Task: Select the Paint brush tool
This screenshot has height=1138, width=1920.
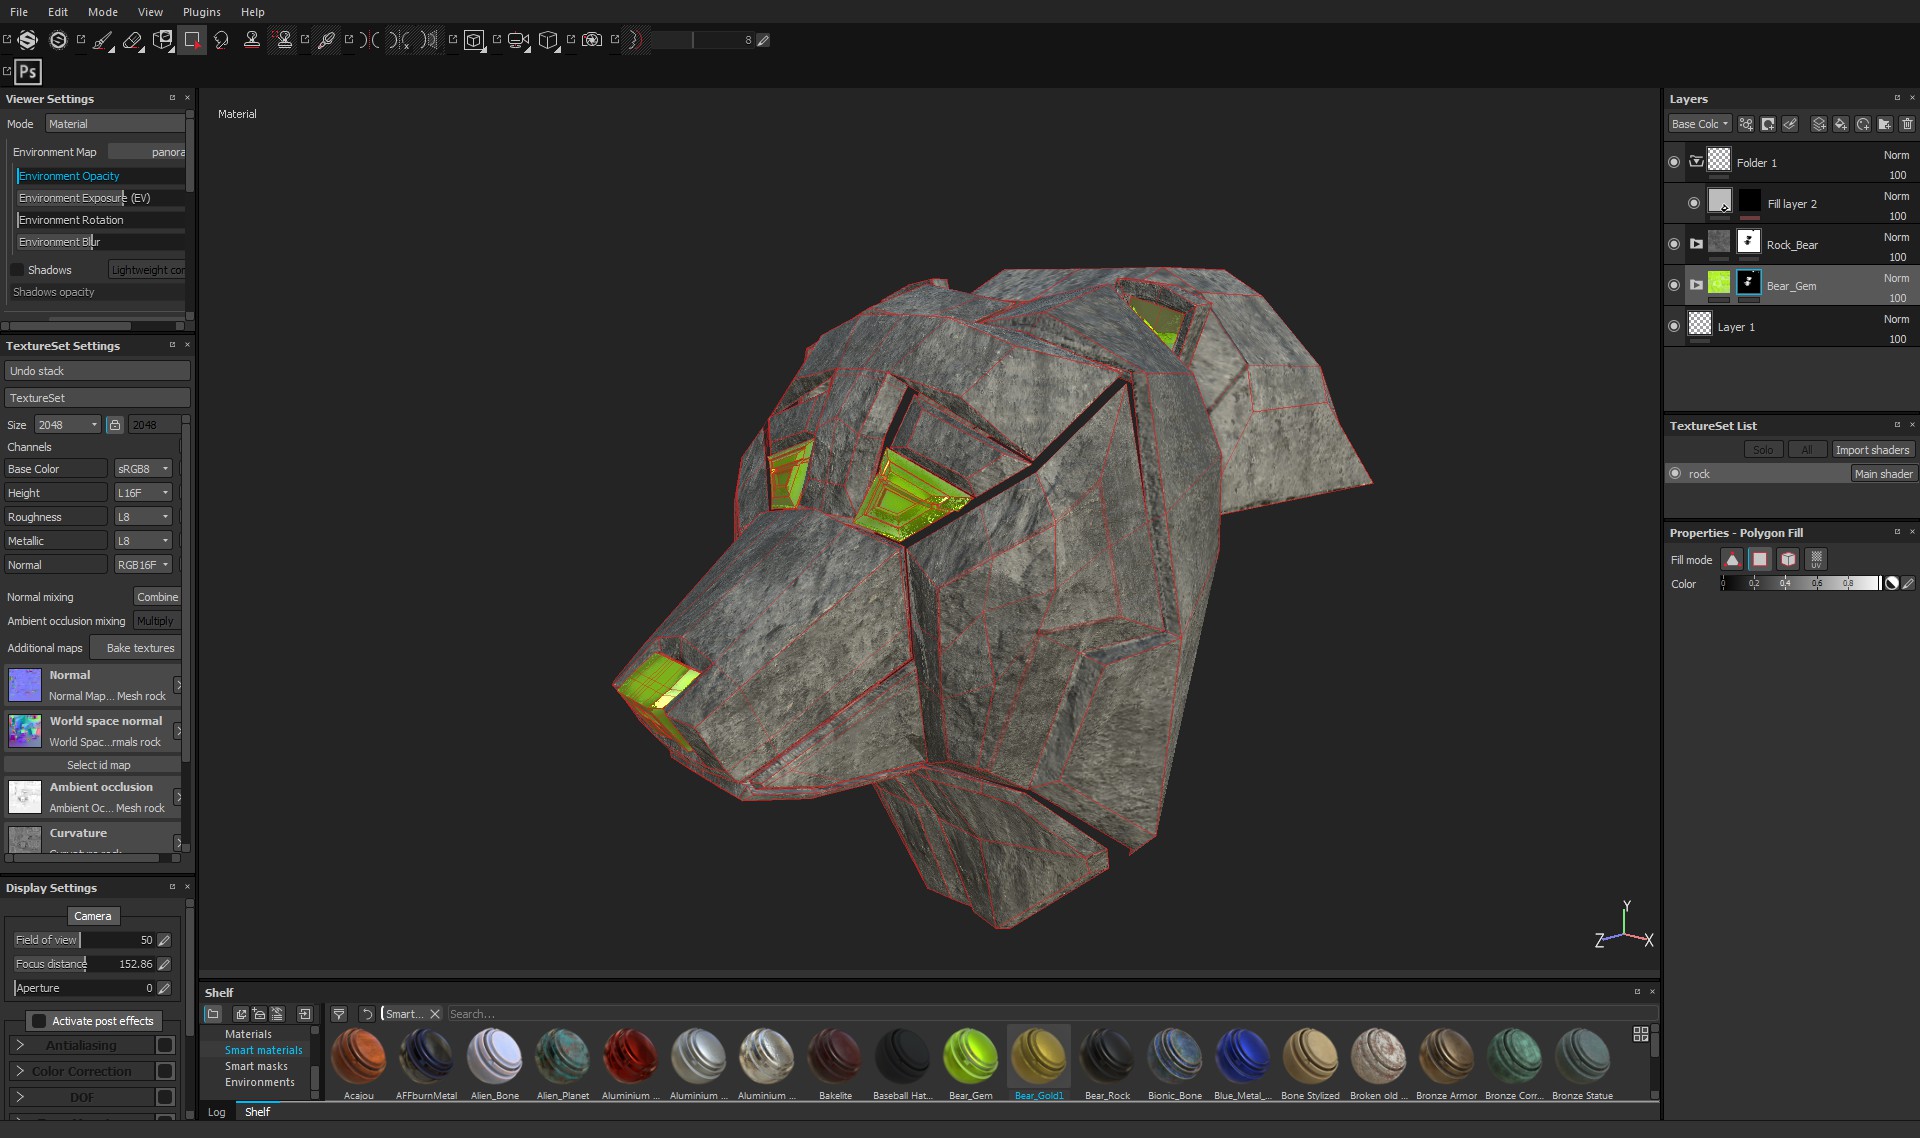Action: tap(103, 40)
